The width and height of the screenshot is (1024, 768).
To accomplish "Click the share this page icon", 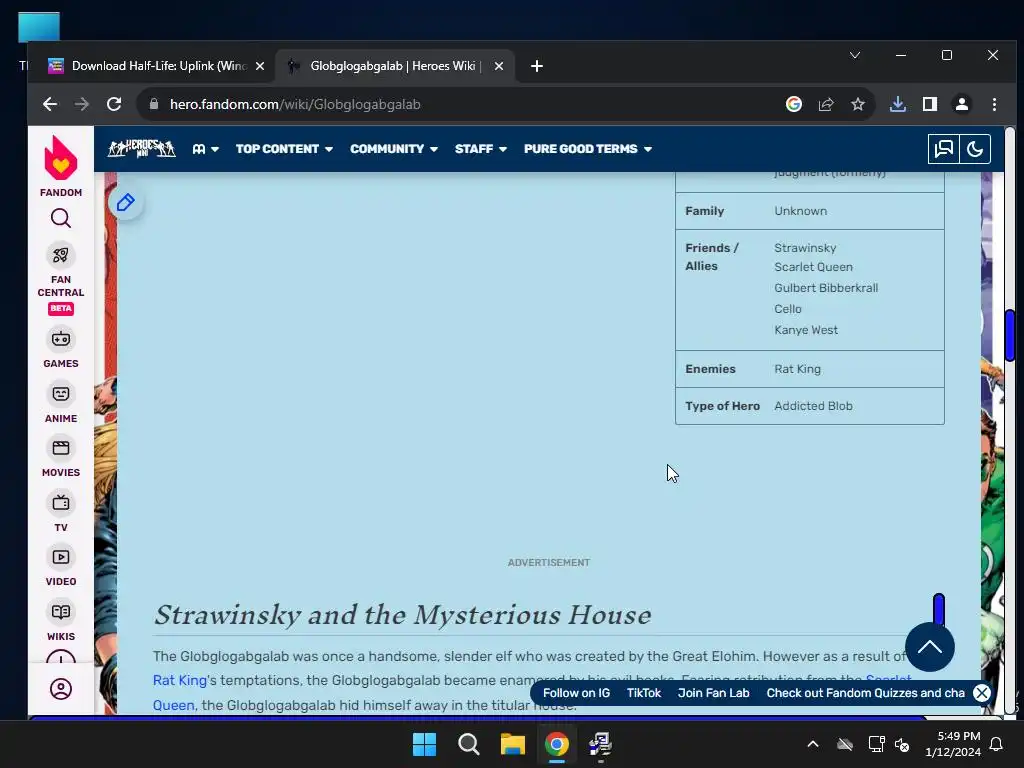I will click(x=826, y=104).
